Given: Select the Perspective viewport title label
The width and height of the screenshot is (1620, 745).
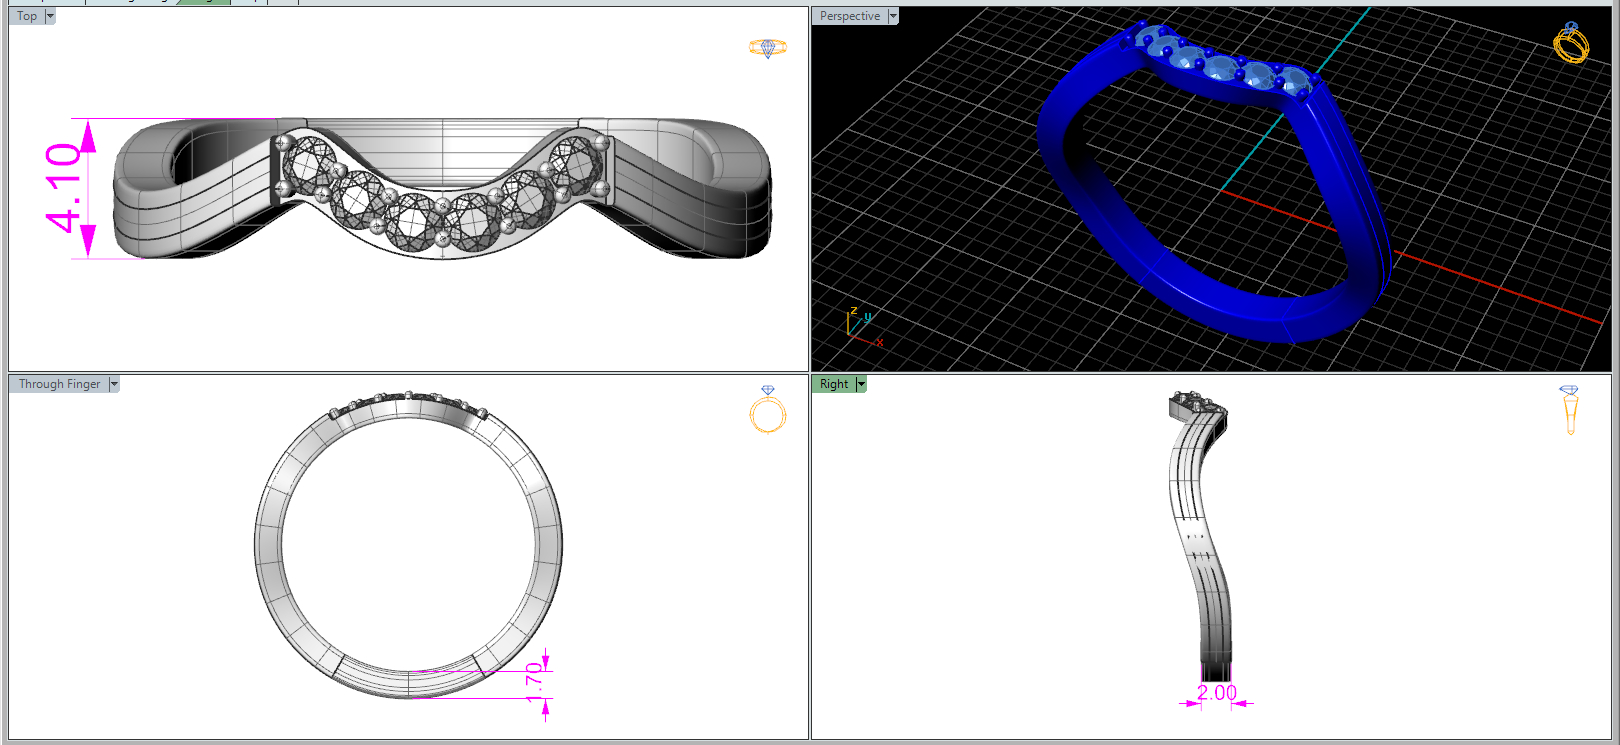Looking at the screenshot, I should (x=850, y=16).
